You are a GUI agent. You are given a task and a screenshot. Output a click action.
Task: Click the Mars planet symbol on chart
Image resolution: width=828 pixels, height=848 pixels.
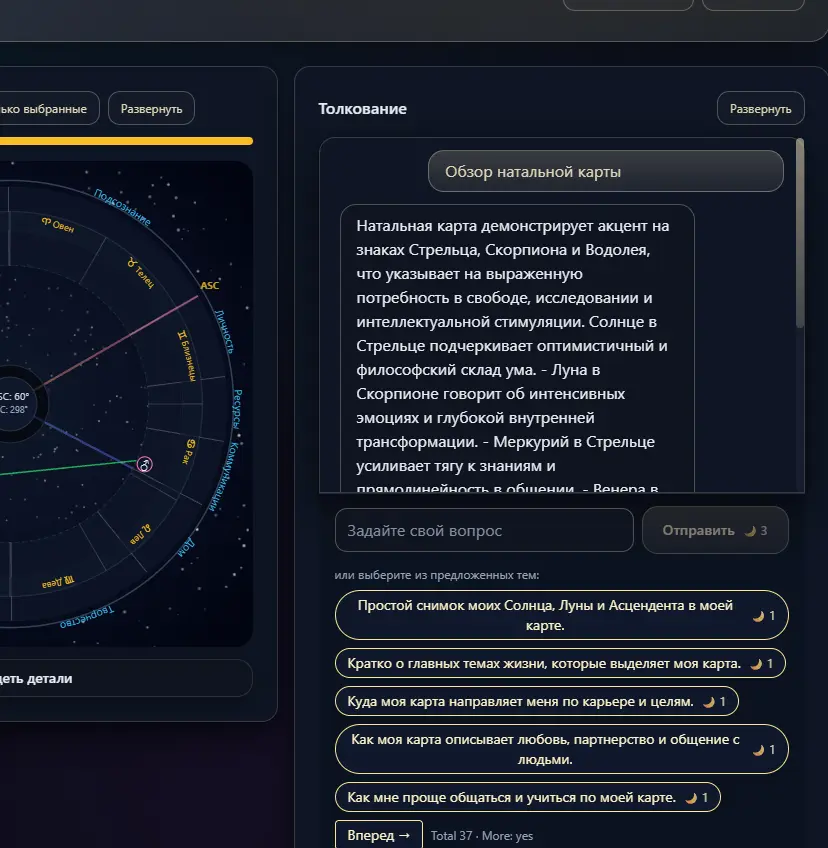[x=146, y=465]
